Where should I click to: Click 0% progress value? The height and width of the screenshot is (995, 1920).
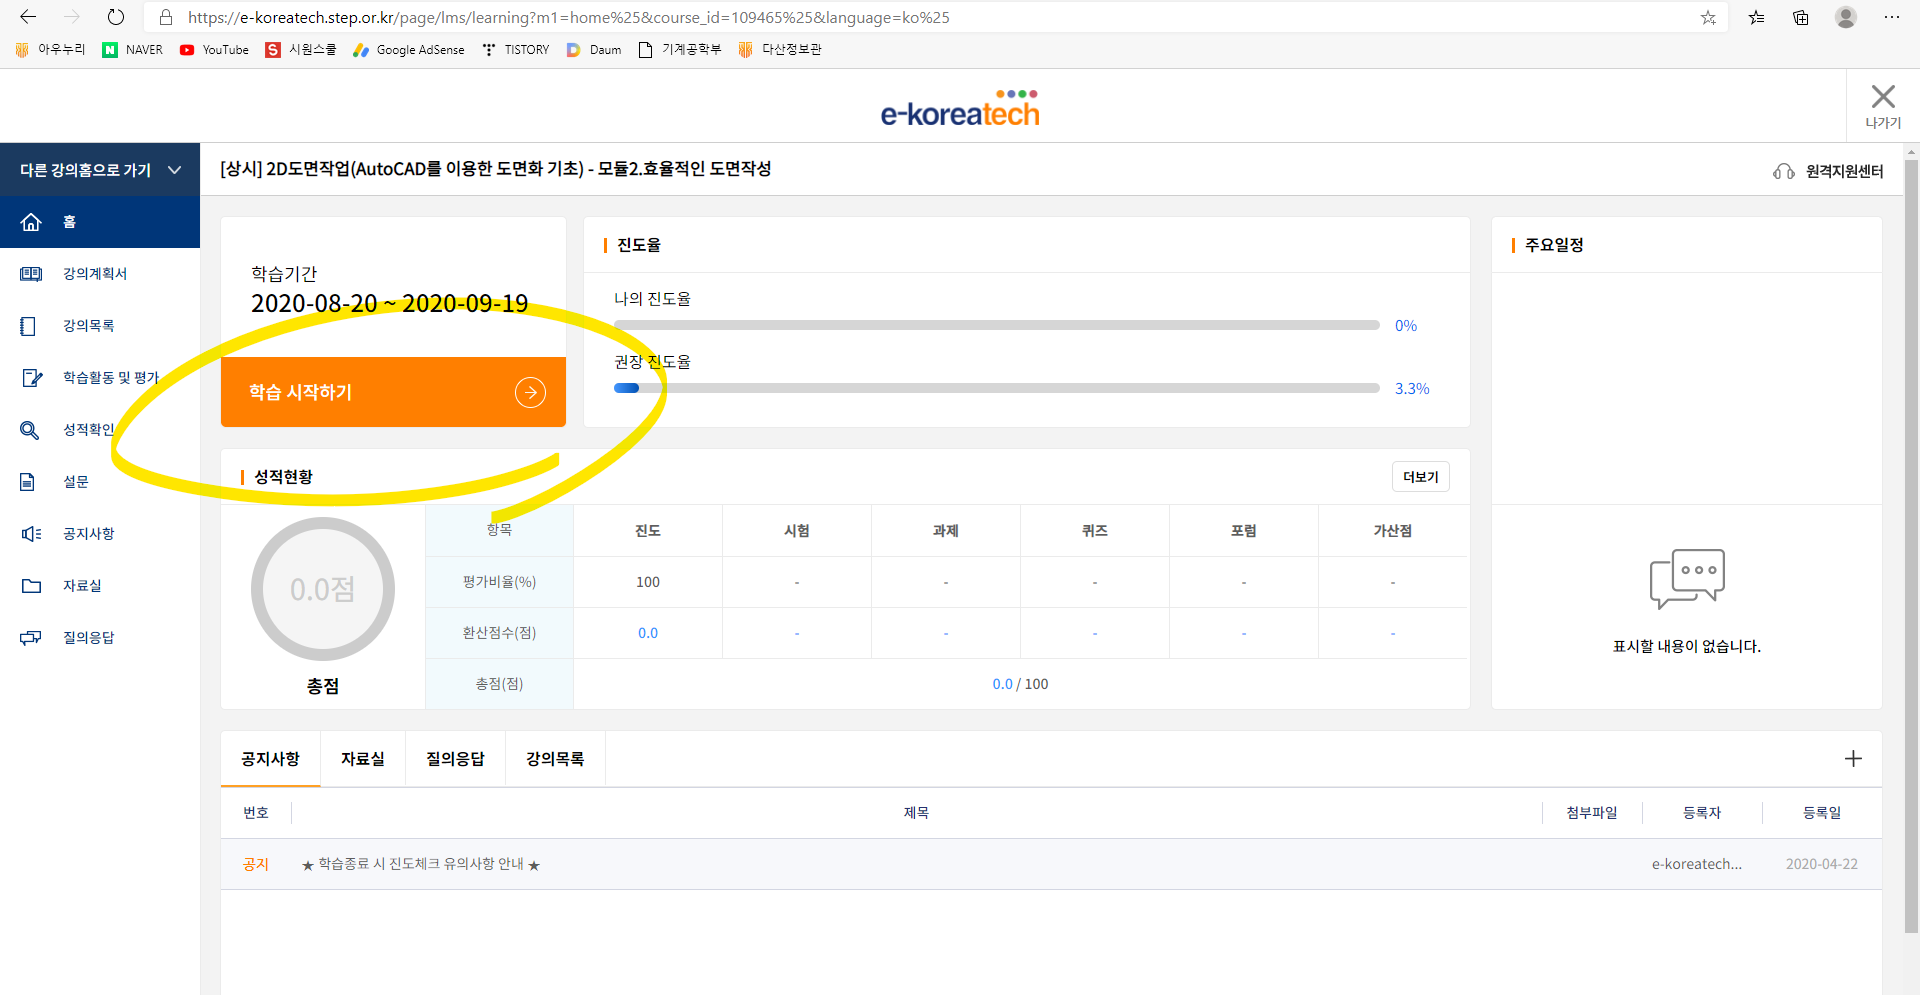coord(1406,326)
